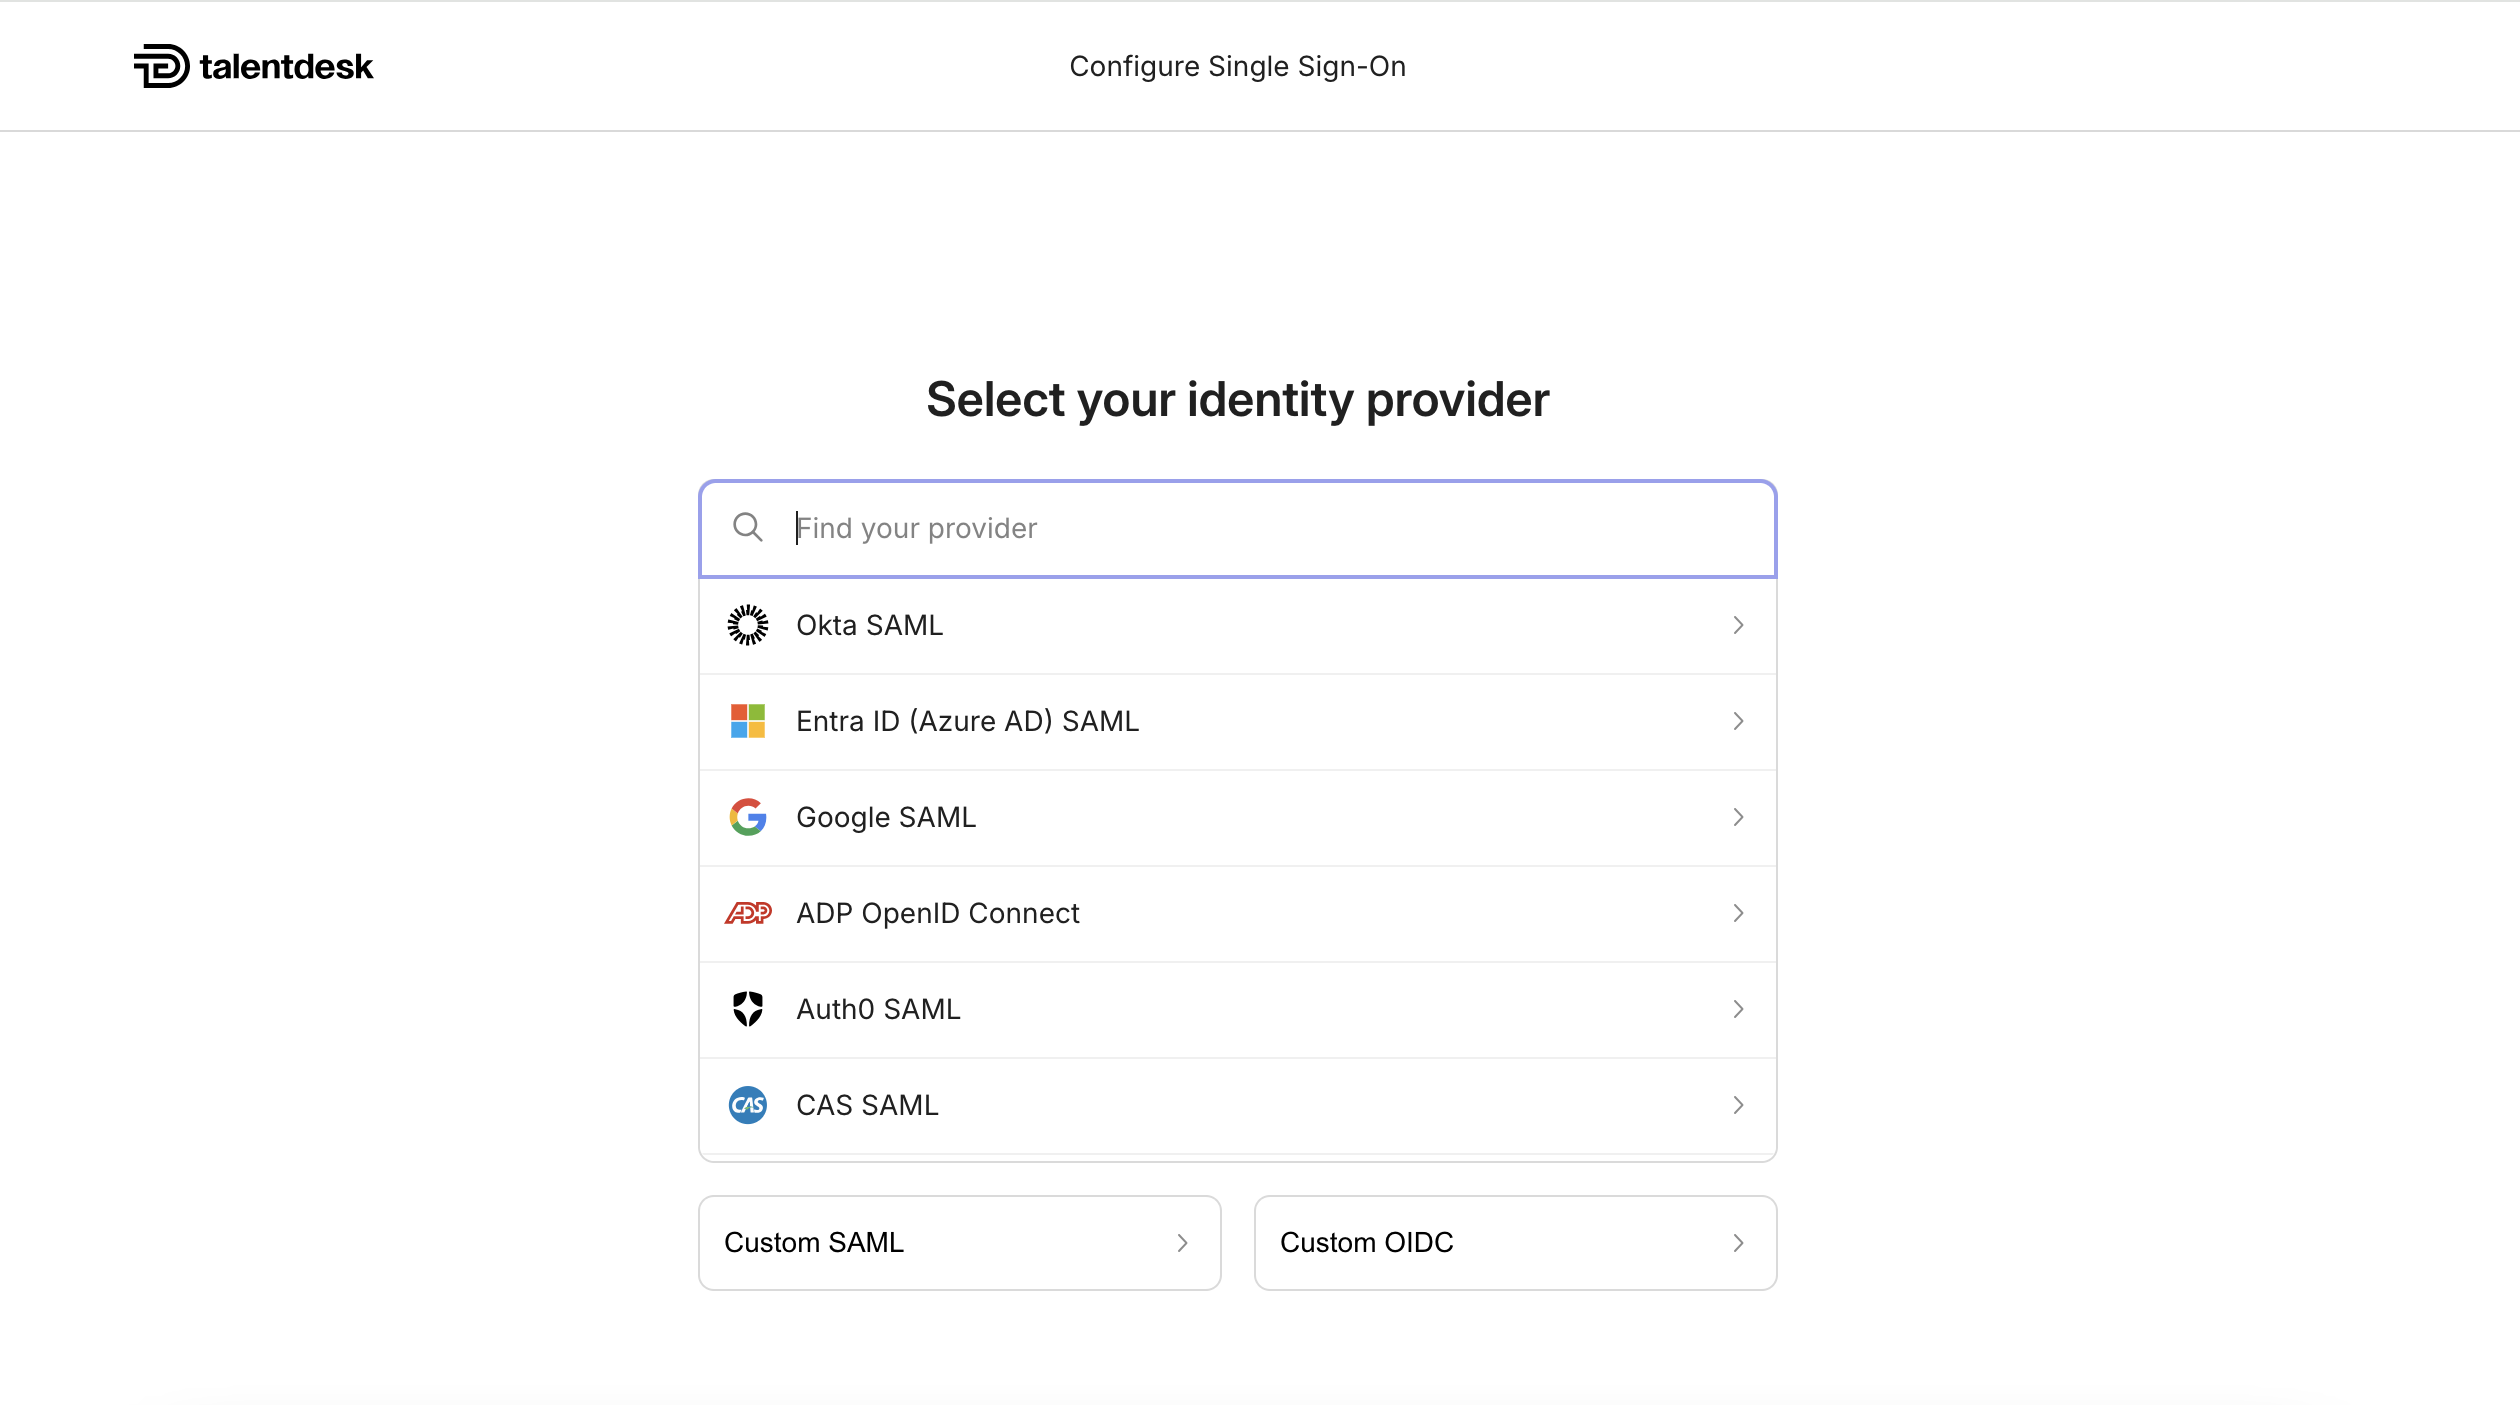
Task: Click the Auth0 shield logo icon
Action: [747, 1009]
